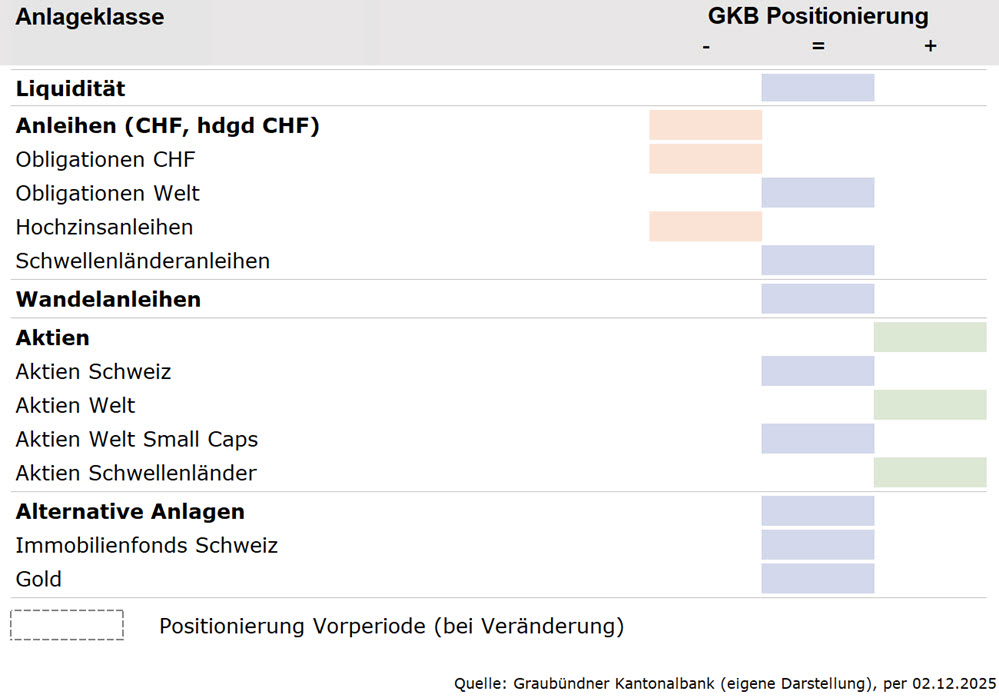The image size is (999, 698).
Task: Click the green Aktien Schwellenländer overweight box
Action: click(930, 472)
